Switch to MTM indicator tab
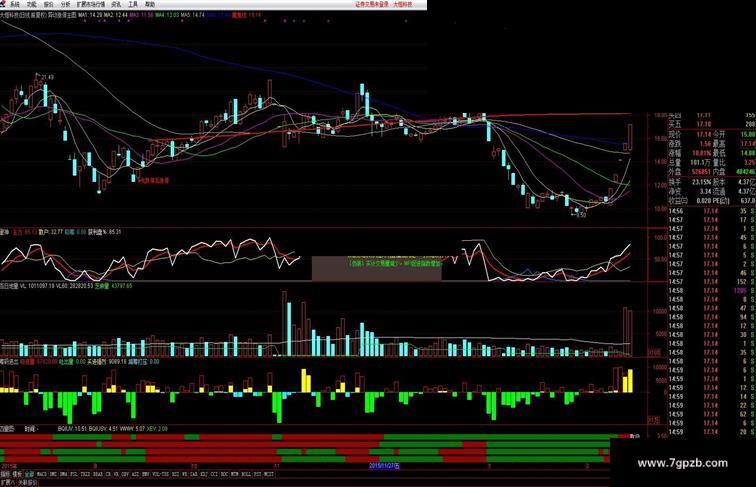Viewport: 756px width, 487px height. [x=234, y=474]
